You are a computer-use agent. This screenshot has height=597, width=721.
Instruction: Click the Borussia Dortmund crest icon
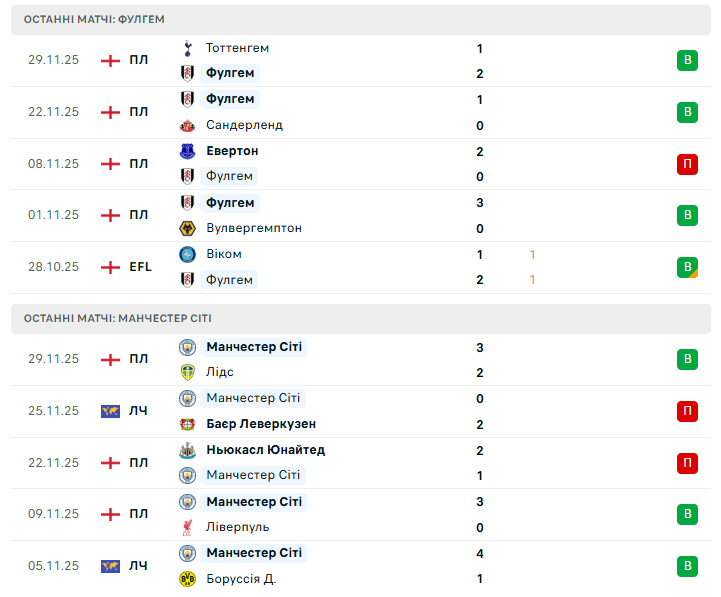[187, 579]
